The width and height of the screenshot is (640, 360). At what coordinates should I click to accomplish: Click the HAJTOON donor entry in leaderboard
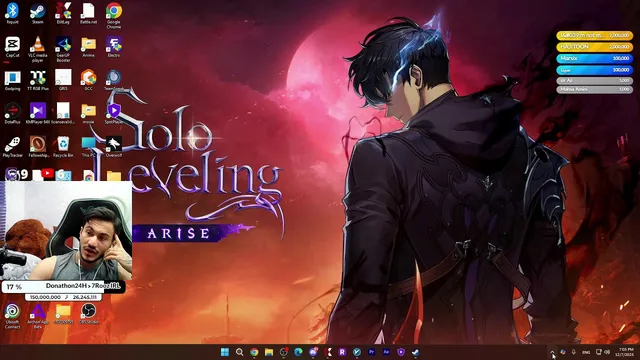[594, 47]
